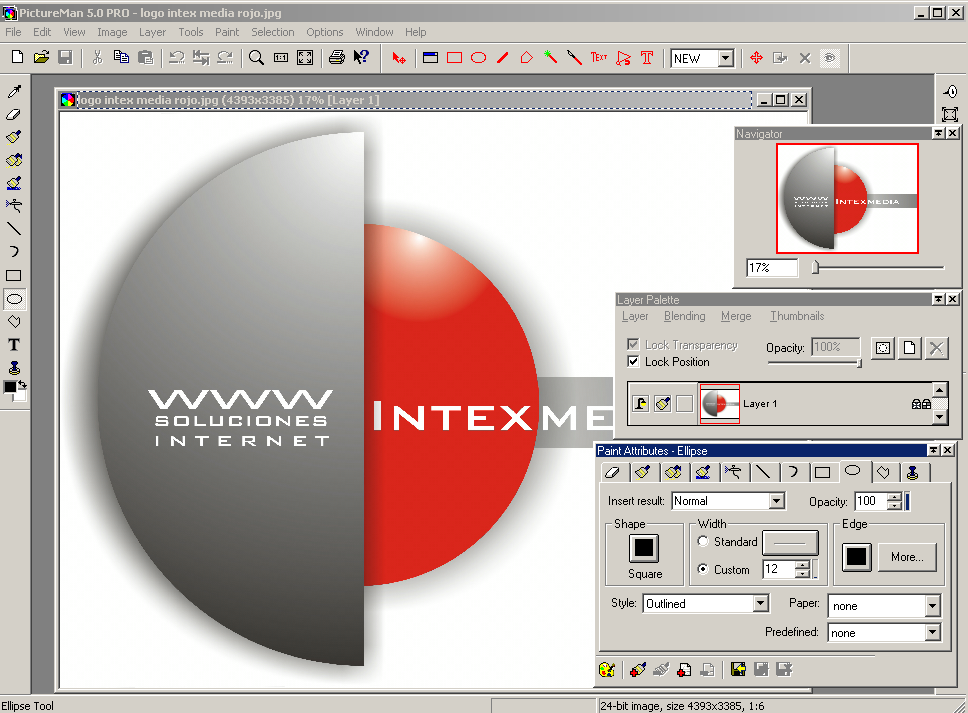Toggle Layer 1 visibility binoculars icon
Screen dimensions: 968x713
point(921,404)
